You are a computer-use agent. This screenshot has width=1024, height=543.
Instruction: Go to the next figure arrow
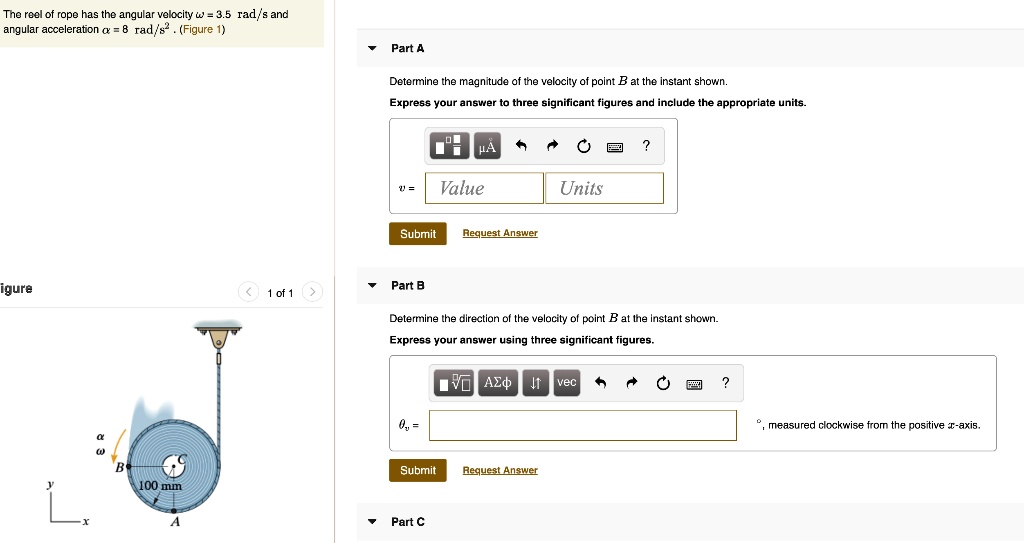pyautogui.click(x=312, y=292)
